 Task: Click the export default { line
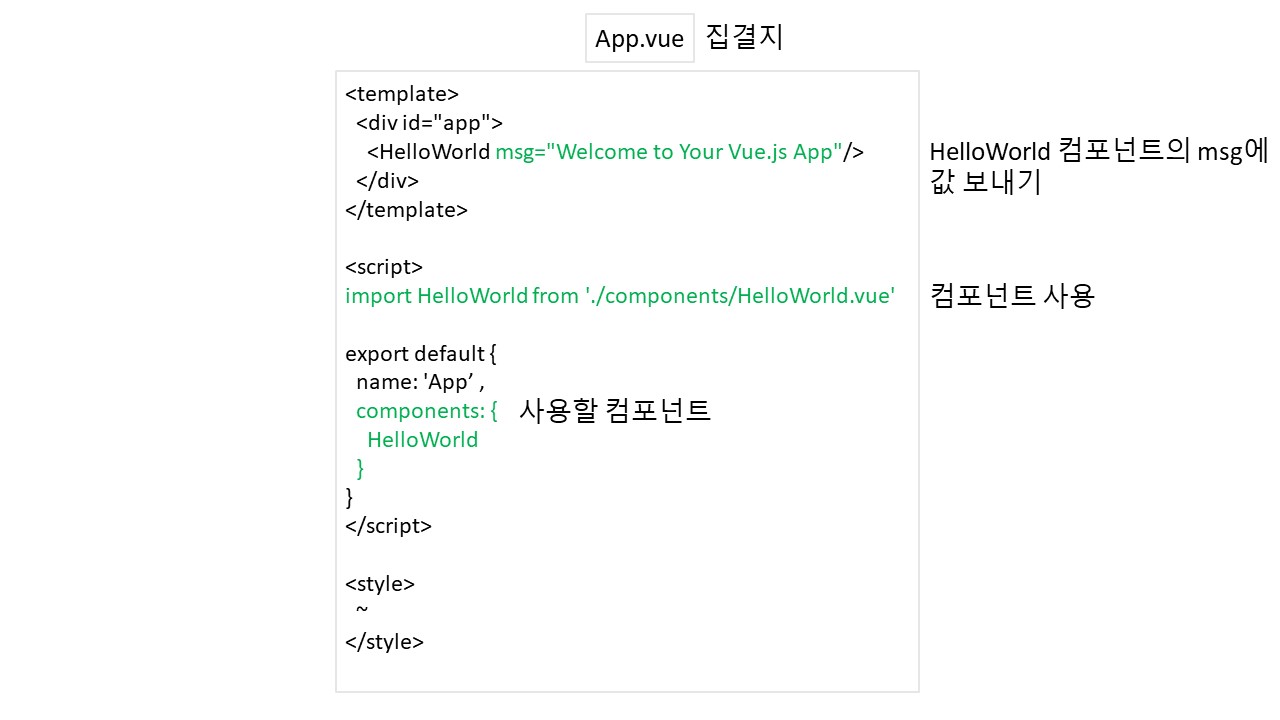(x=421, y=354)
